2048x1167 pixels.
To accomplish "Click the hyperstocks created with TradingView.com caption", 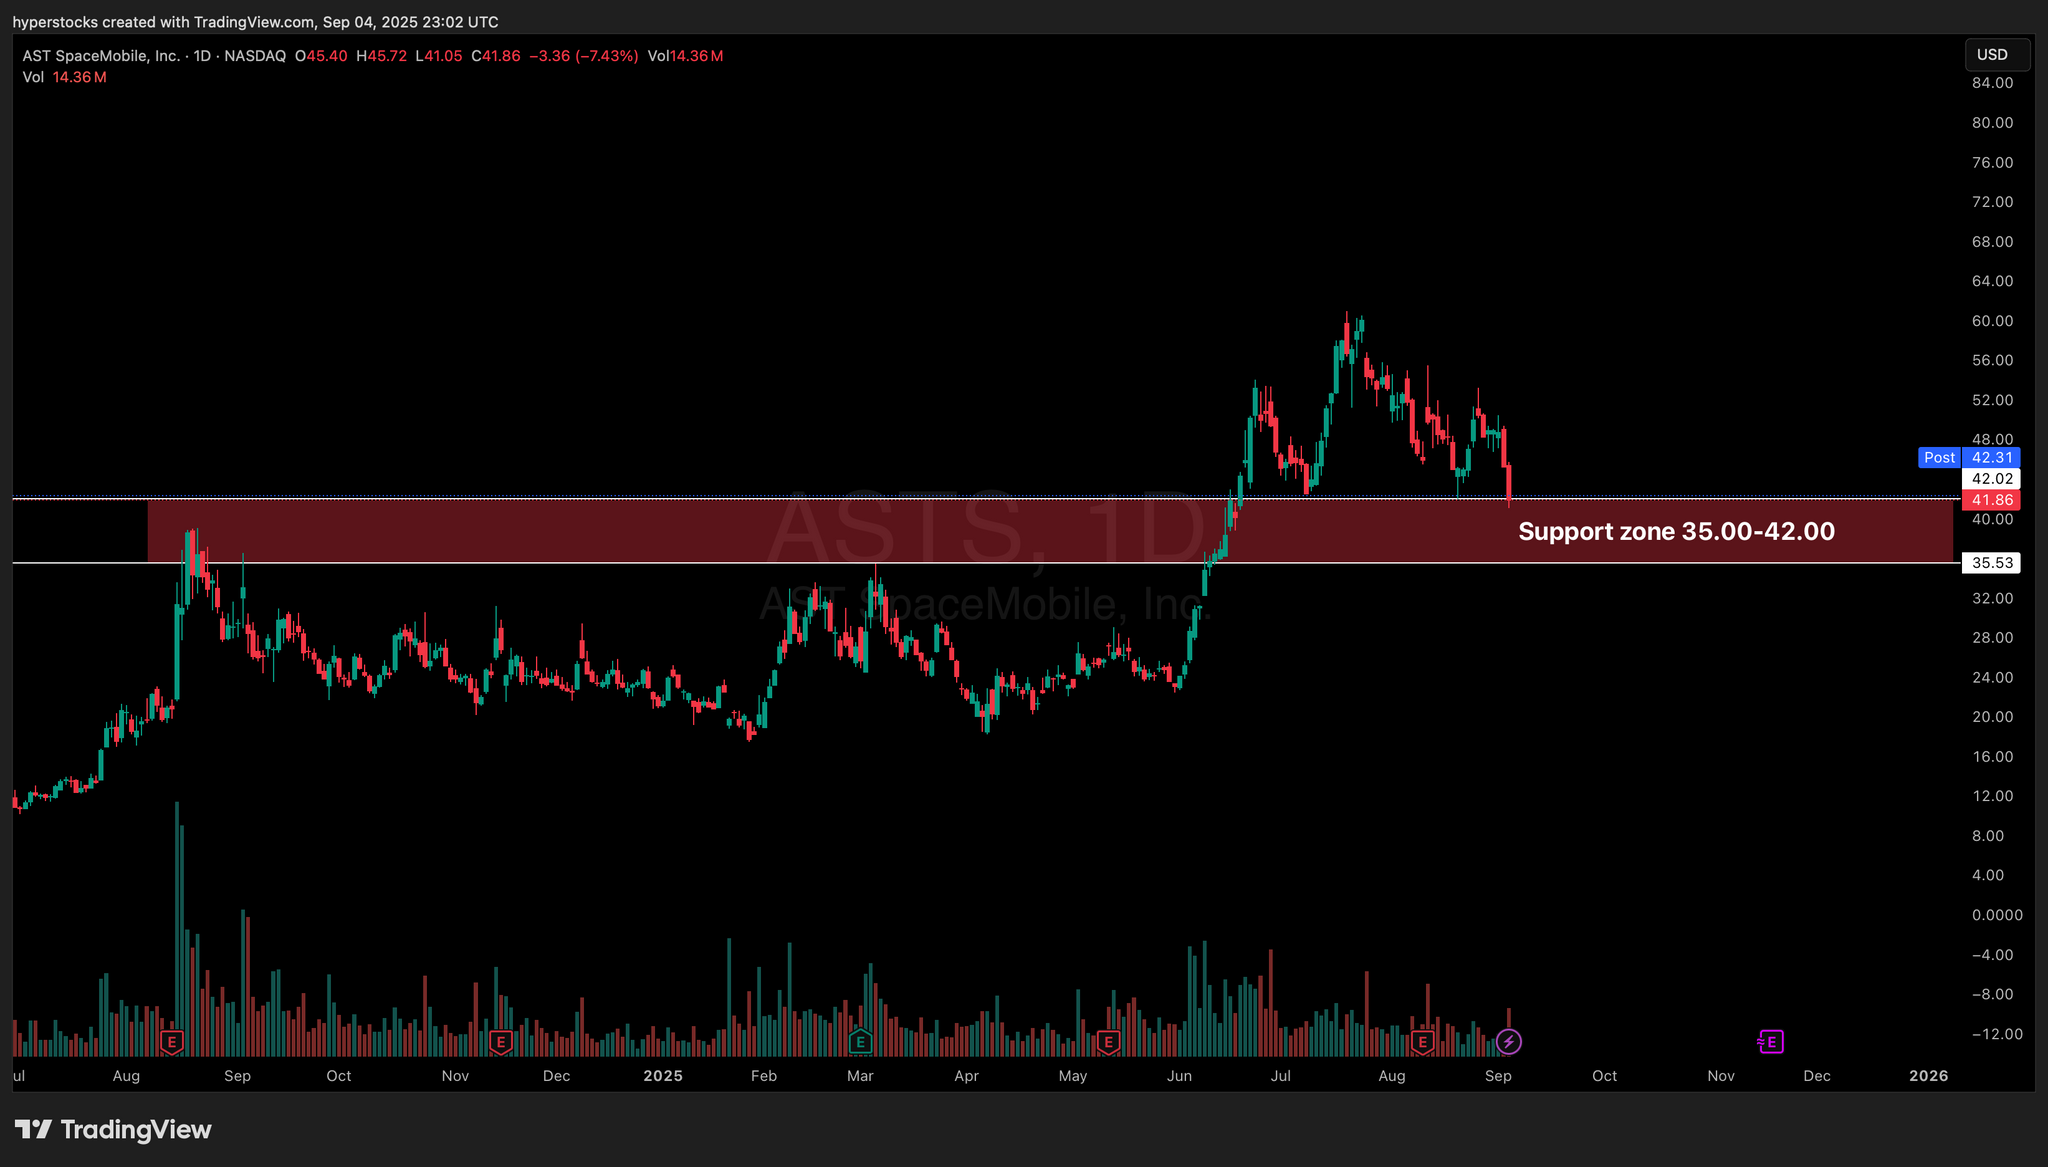I will click(x=255, y=22).
